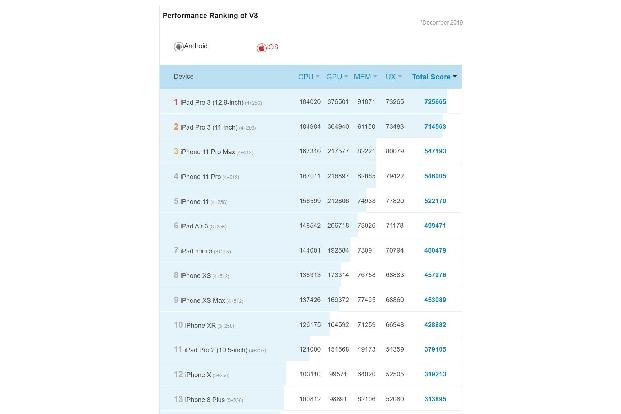Sort the table by CPU column
Viewport: 621px width, 414px height.
click(309, 76)
